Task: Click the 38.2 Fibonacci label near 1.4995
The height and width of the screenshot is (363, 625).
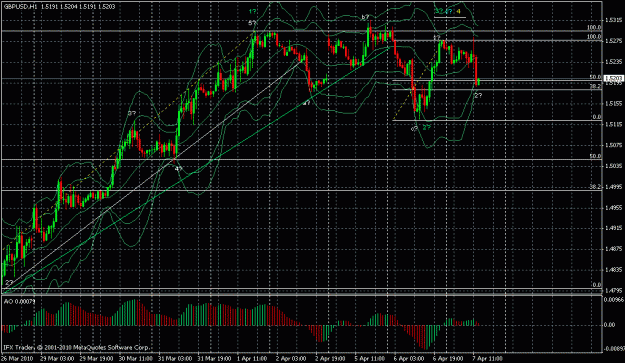Action: click(596, 187)
